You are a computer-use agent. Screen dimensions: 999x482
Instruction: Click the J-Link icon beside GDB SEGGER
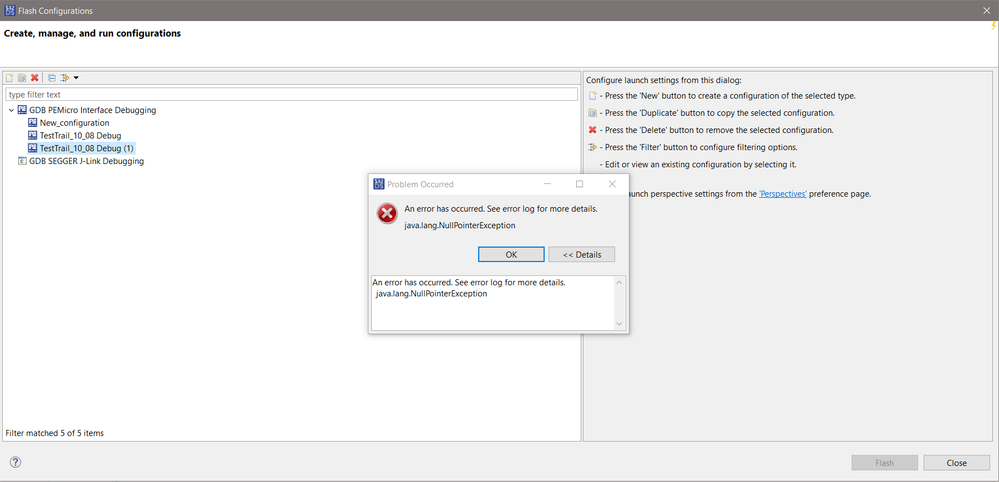[x=22, y=161]
